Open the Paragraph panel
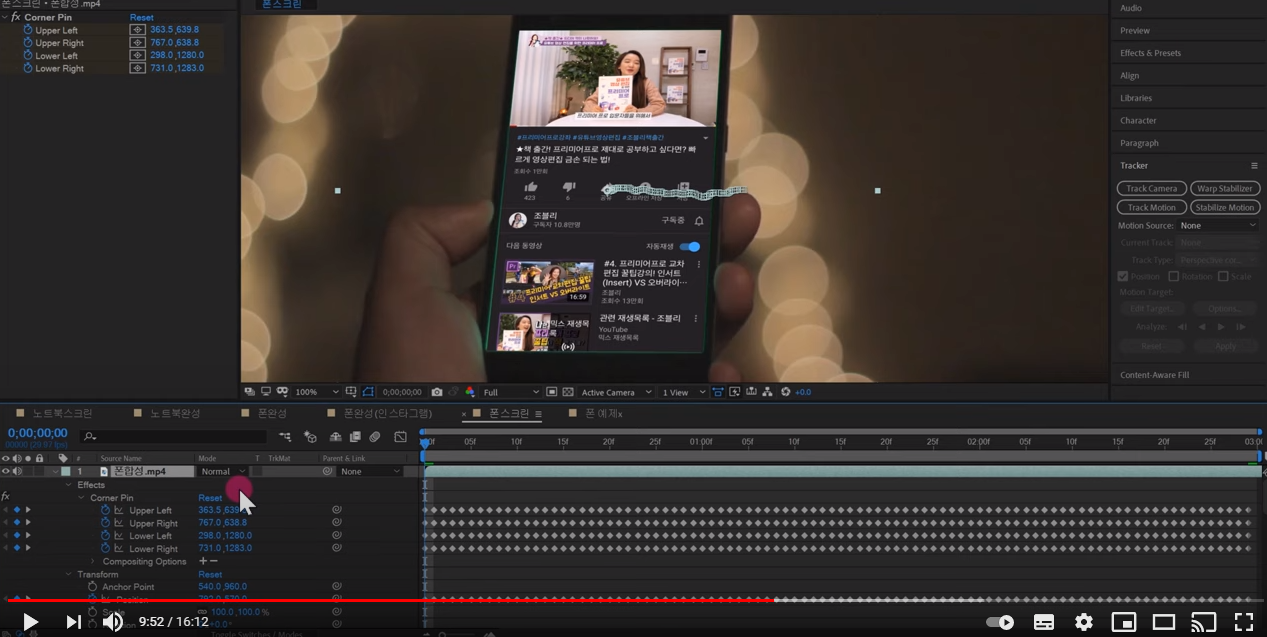Screen dimensions: 1267x637 (x=1139, y=143)
